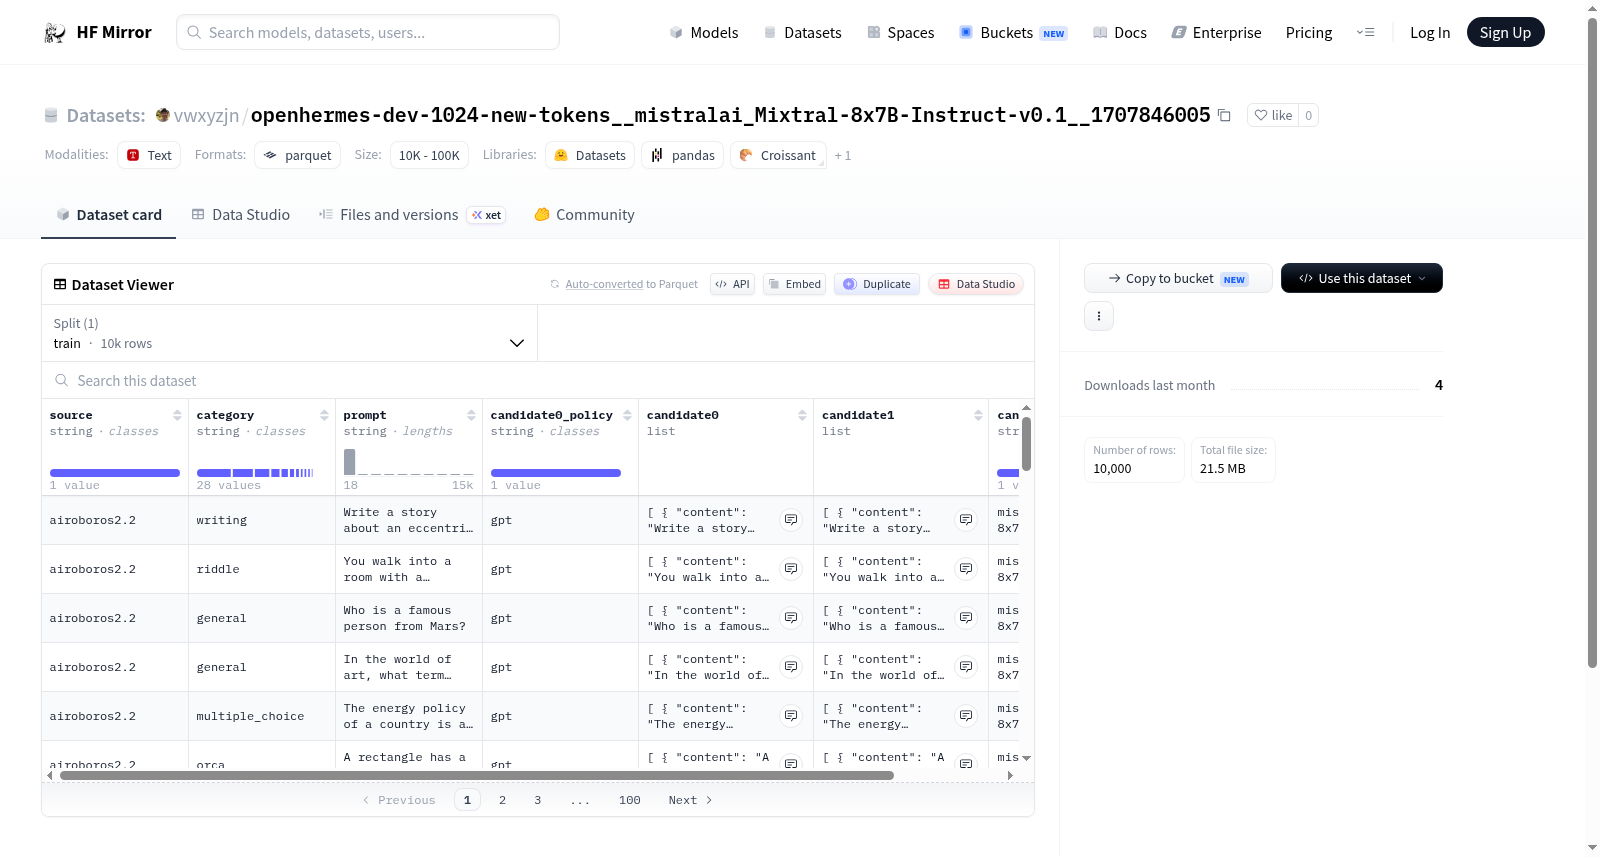Click the dataset owner avatar icon

163,115
